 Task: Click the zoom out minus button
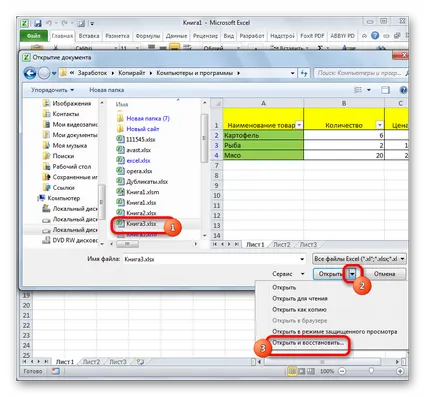(342, 371)
